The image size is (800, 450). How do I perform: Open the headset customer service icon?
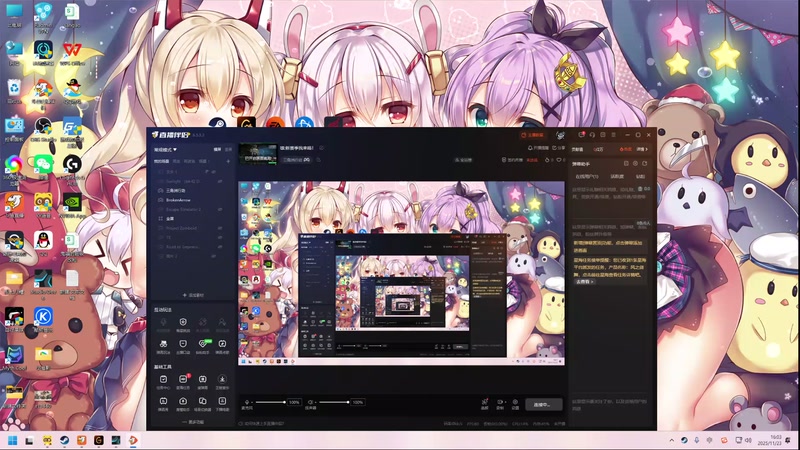click(x=592, y=135)
